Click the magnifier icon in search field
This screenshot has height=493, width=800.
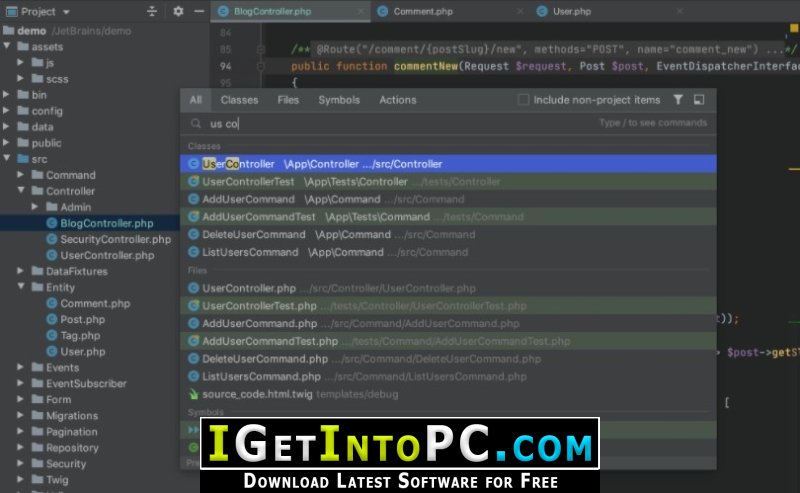click(x=195, y=124)
